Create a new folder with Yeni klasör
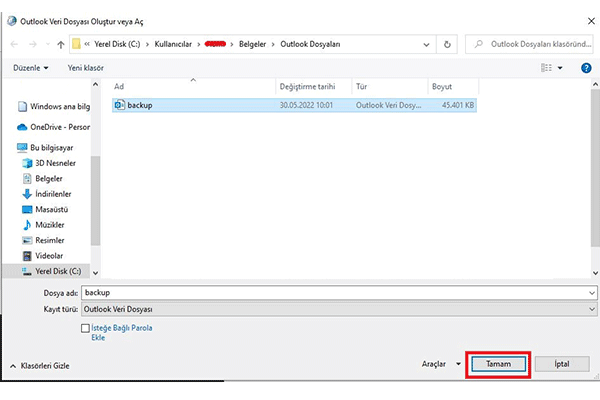The image size is (600, 400). 86,68
